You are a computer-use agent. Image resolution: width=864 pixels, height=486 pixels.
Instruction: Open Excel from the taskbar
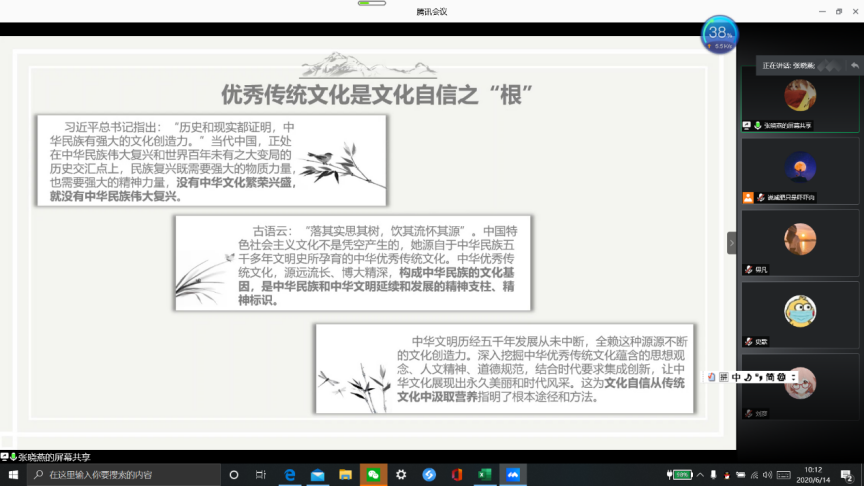click(485, 474)
